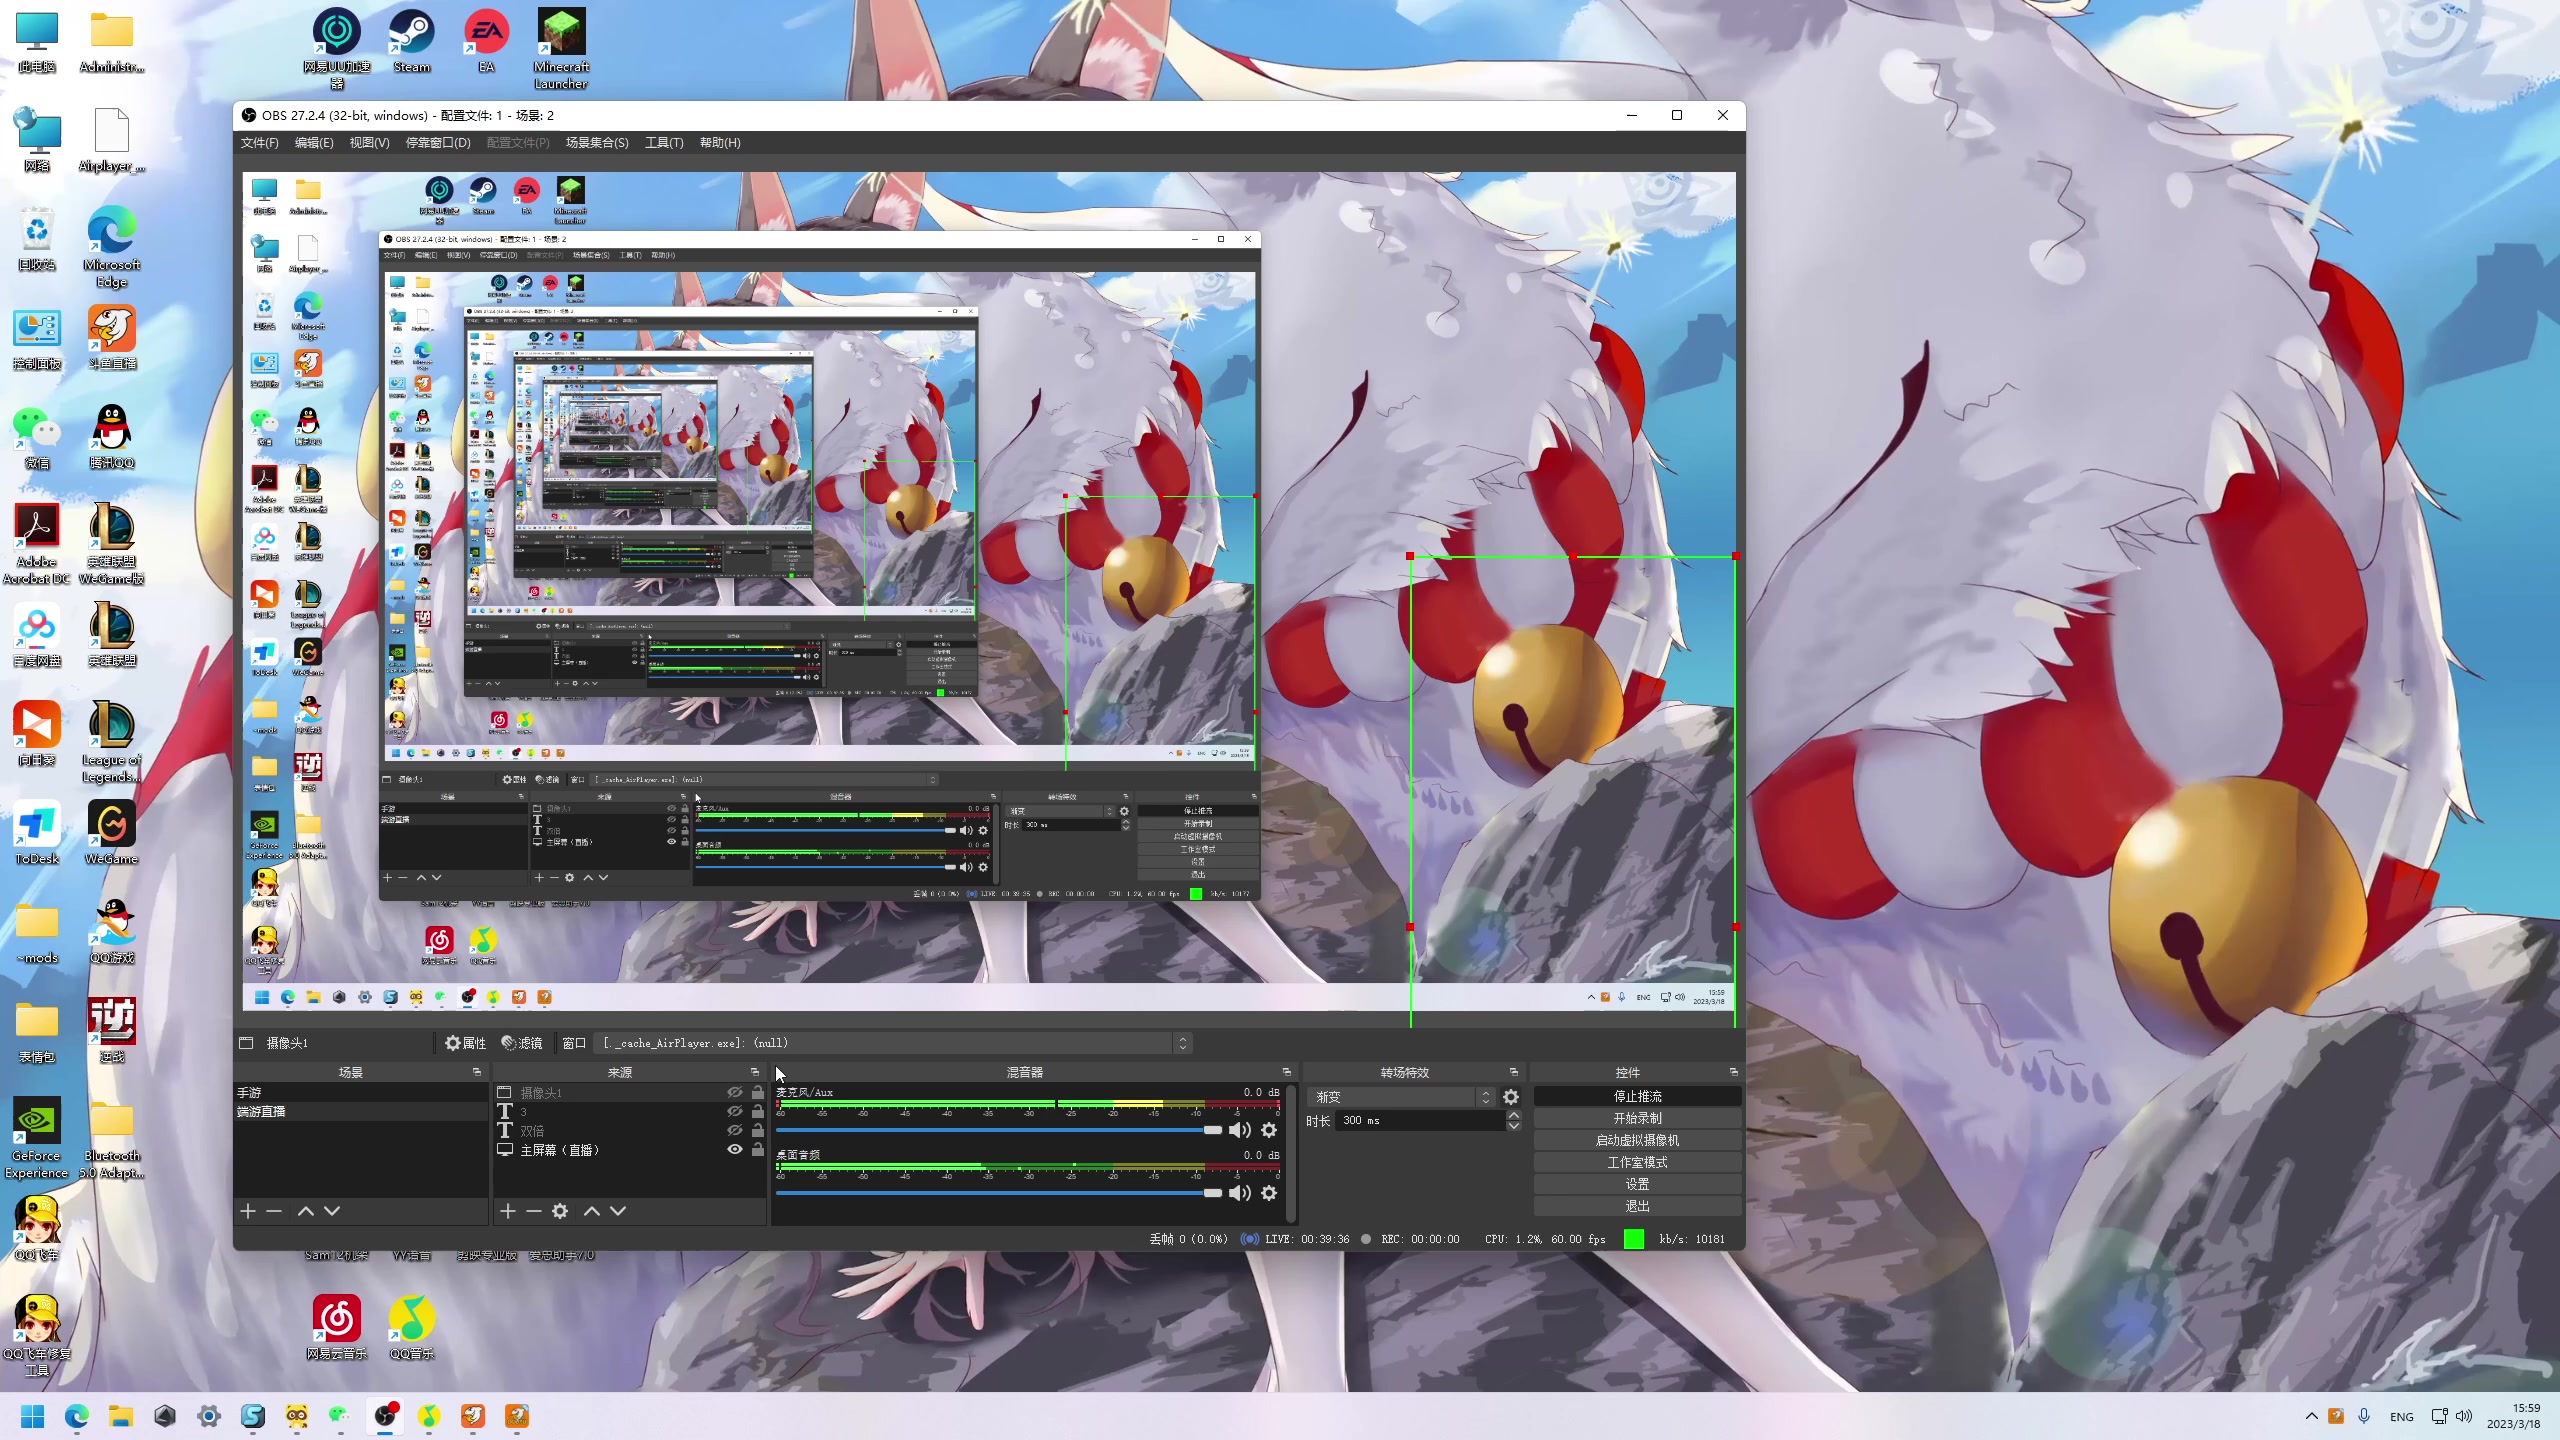Click OBS icon in Windows taskbar

point(385,1416)
